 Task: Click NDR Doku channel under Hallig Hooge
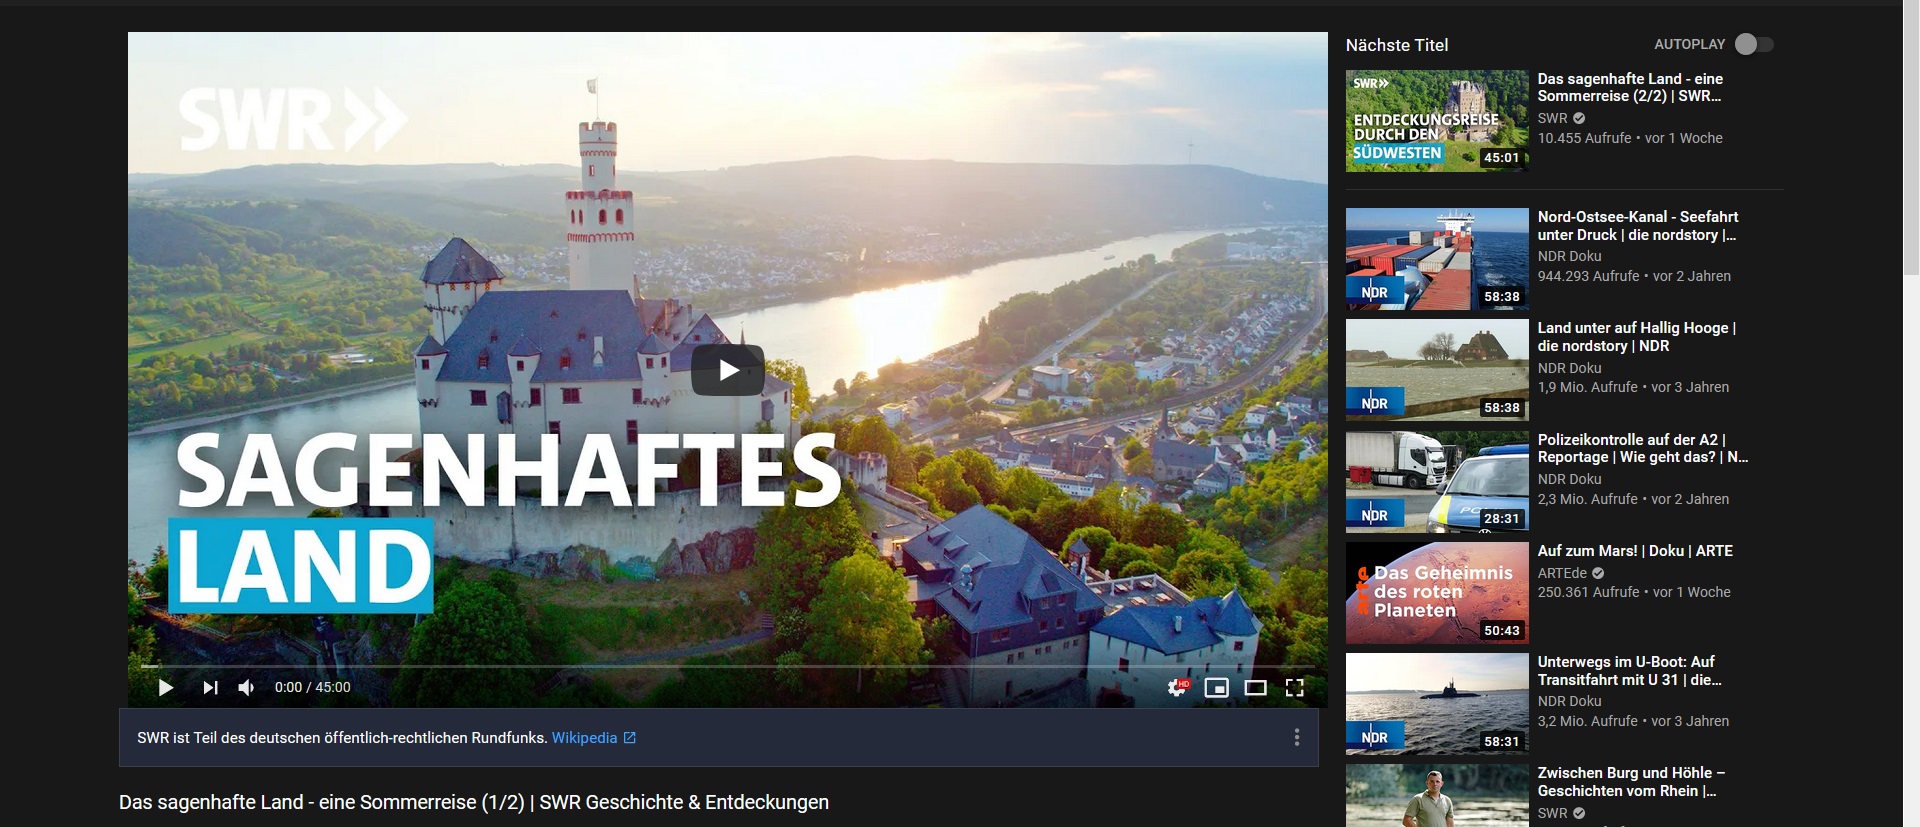pos(1570,368)
